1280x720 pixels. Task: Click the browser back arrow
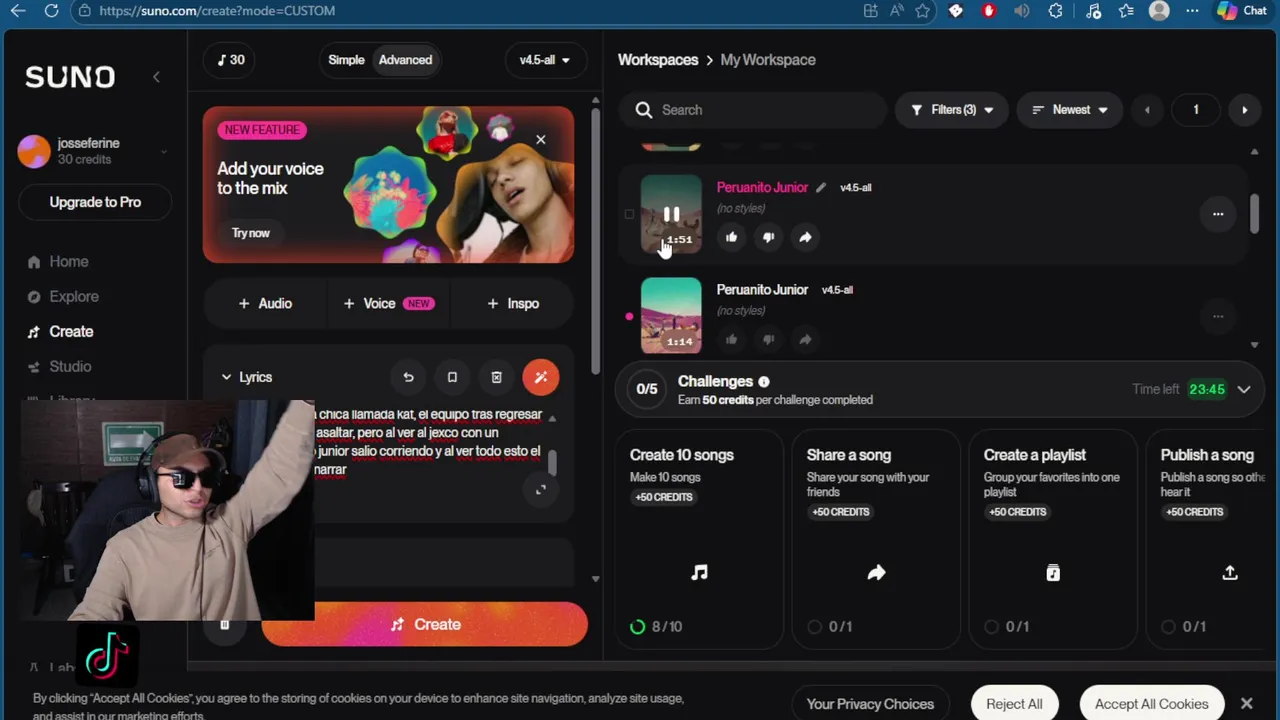pos(17,11)
